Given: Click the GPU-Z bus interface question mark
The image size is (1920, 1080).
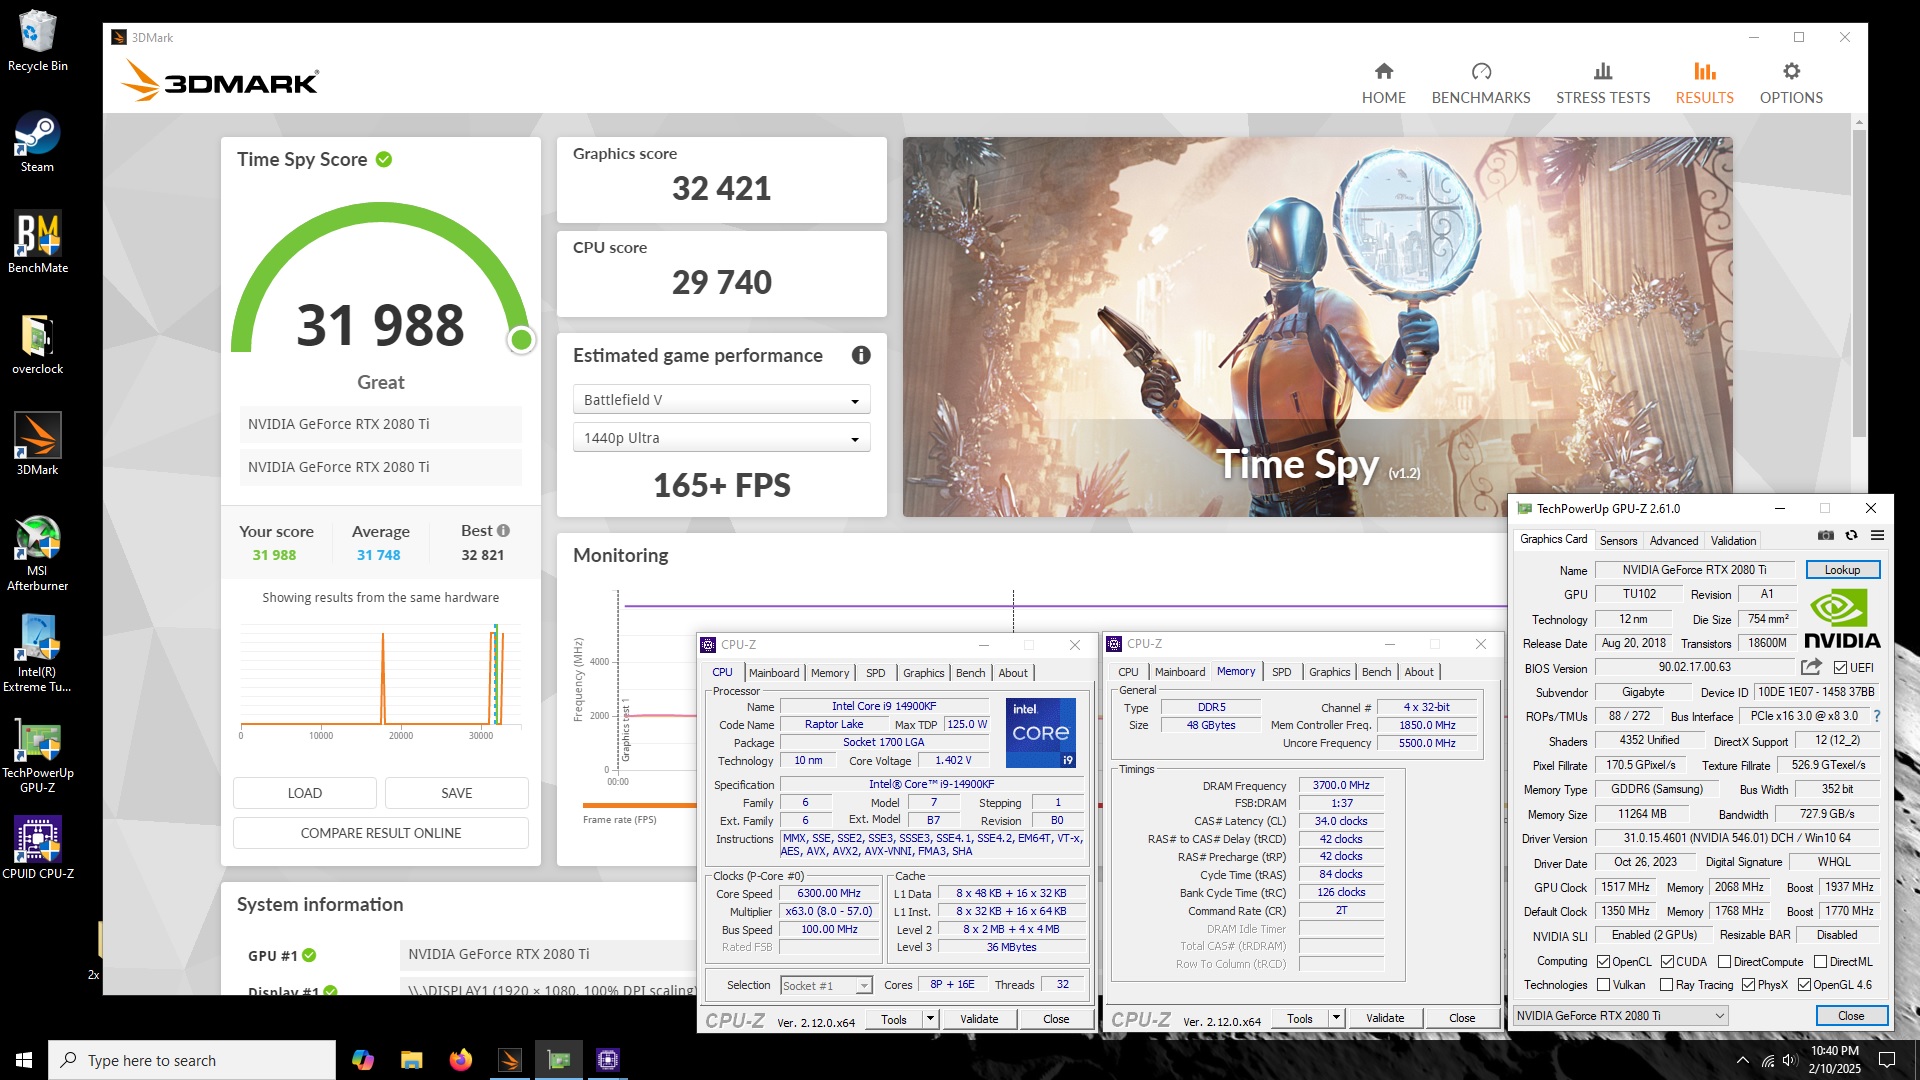Looking at the screenshot, I should pyautogui.click(x=1877, y=716).
